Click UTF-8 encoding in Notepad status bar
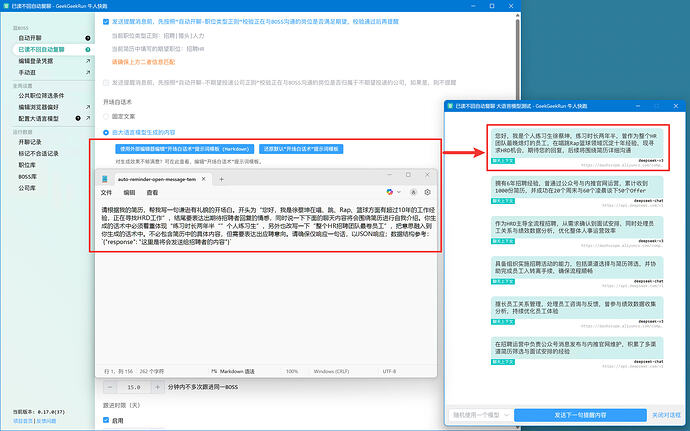Viewport: 690px width, 431px height. [389, 372]
